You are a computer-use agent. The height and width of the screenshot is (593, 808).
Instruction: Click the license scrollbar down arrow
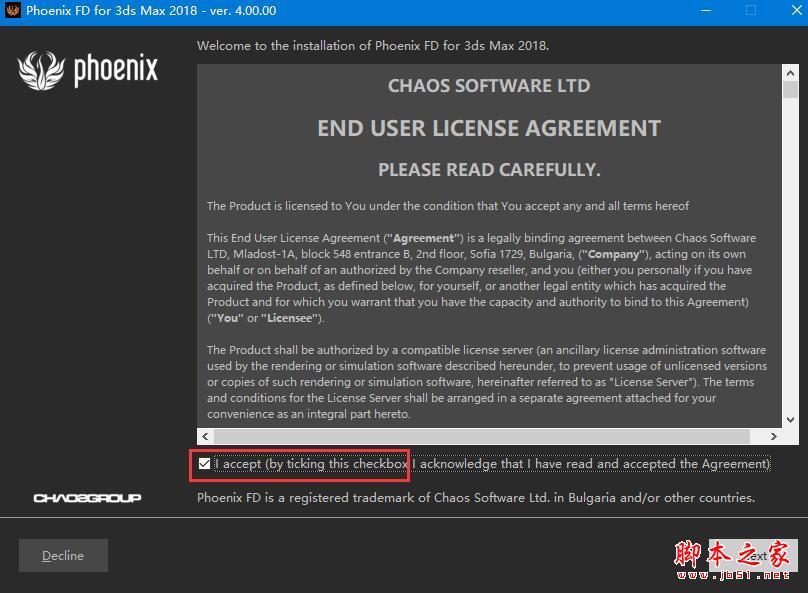point(790,419)
